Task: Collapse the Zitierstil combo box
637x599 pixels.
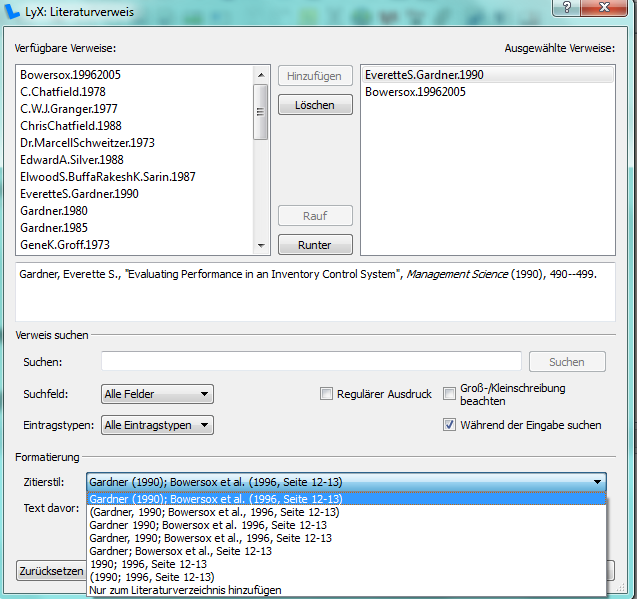Action: pos(598,481)
